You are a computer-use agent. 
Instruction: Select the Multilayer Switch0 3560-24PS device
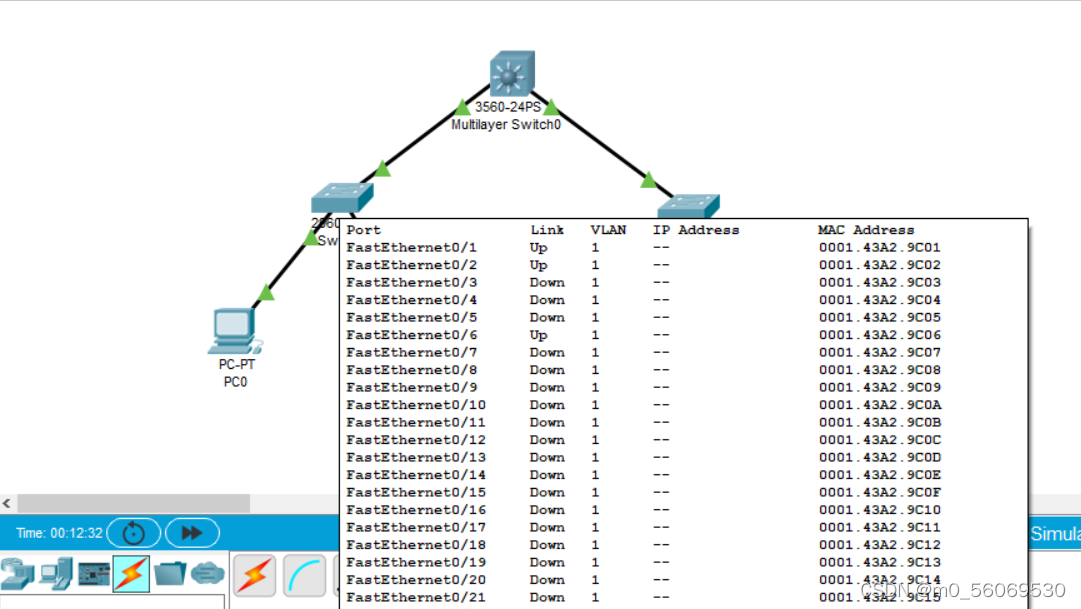point(512,73)
